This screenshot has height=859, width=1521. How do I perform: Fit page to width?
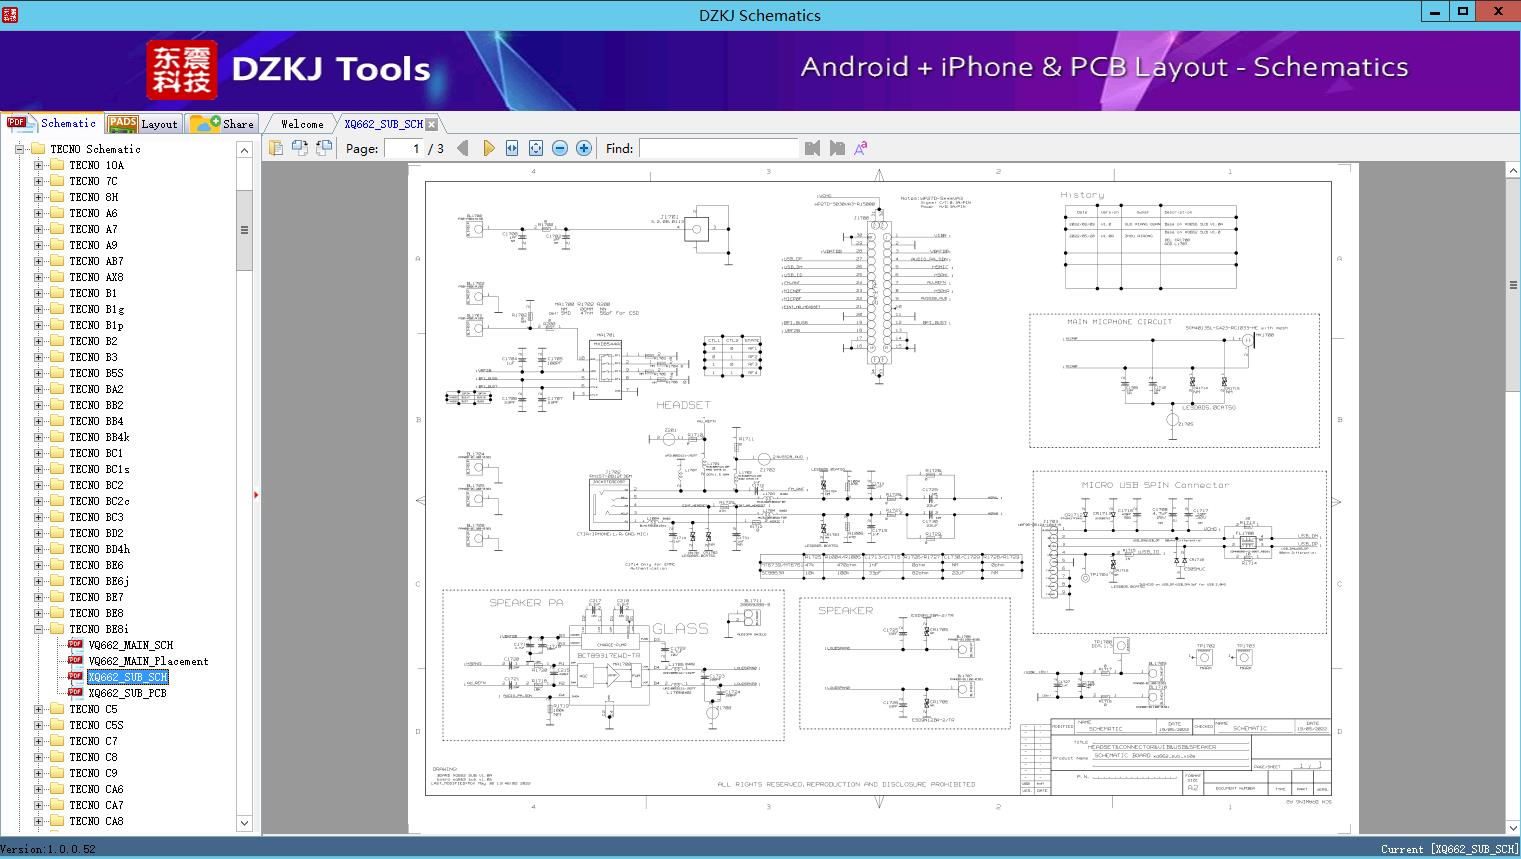point(512,148)
